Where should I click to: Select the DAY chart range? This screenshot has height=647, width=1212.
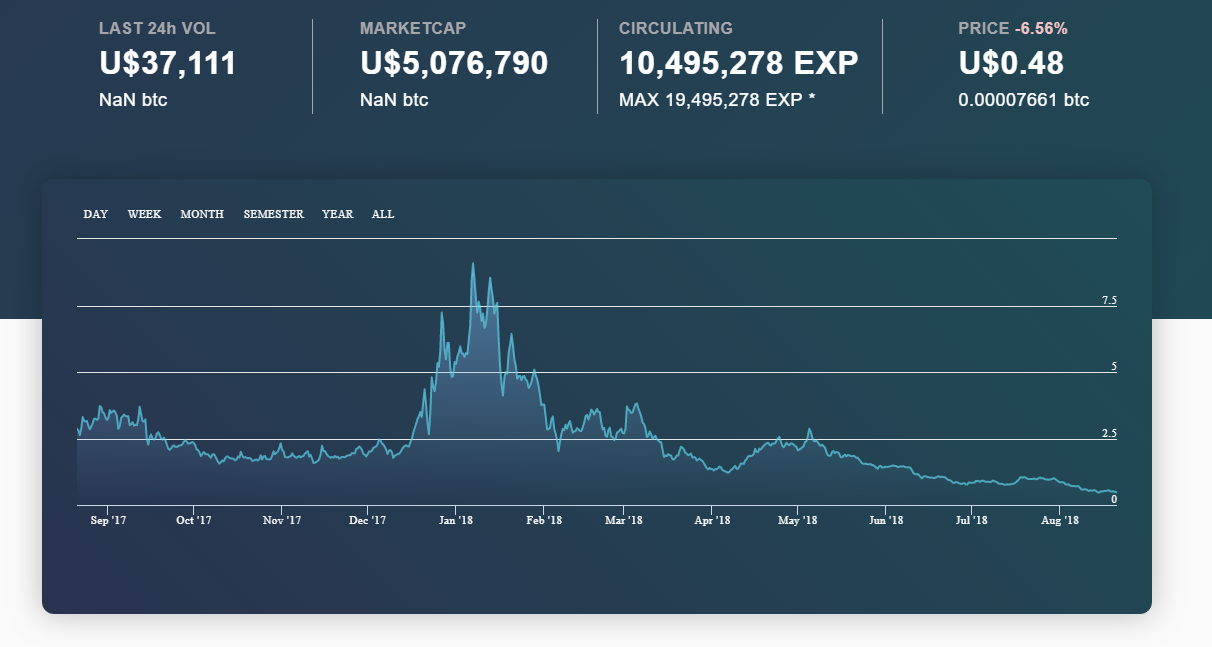click(x=96, y=214)
